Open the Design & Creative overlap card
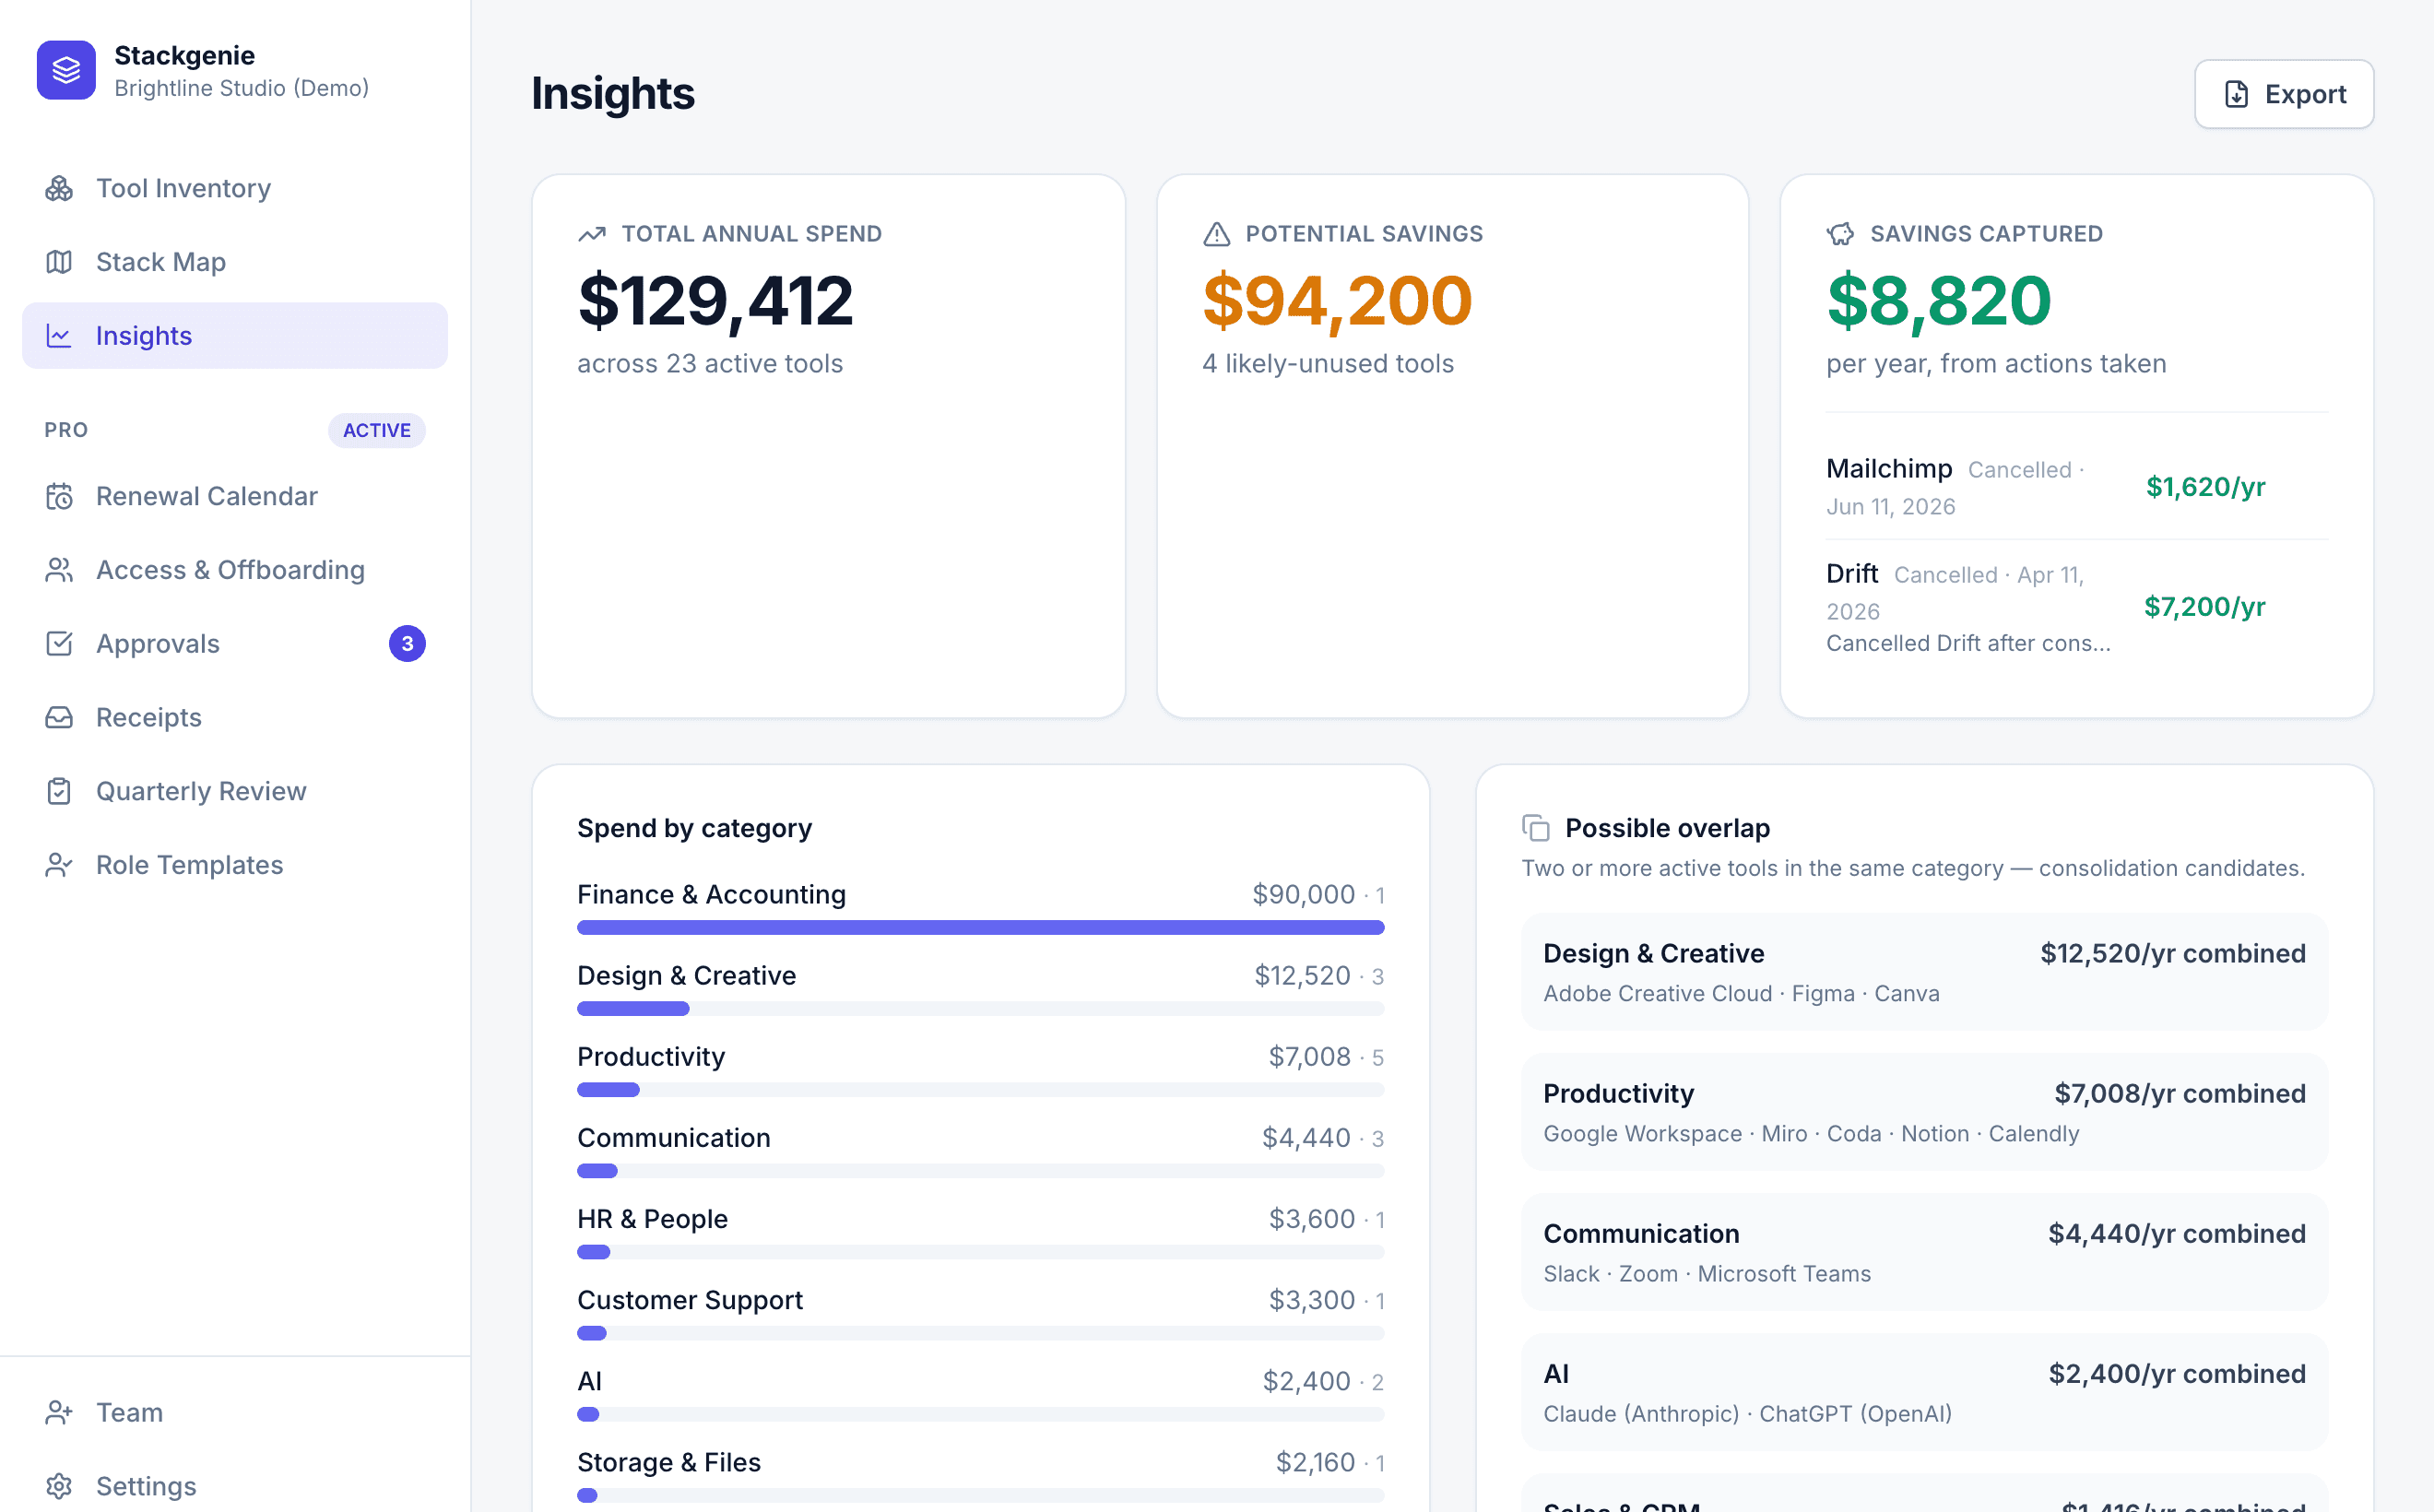2434x1512 pixels. click(1924, 972)
